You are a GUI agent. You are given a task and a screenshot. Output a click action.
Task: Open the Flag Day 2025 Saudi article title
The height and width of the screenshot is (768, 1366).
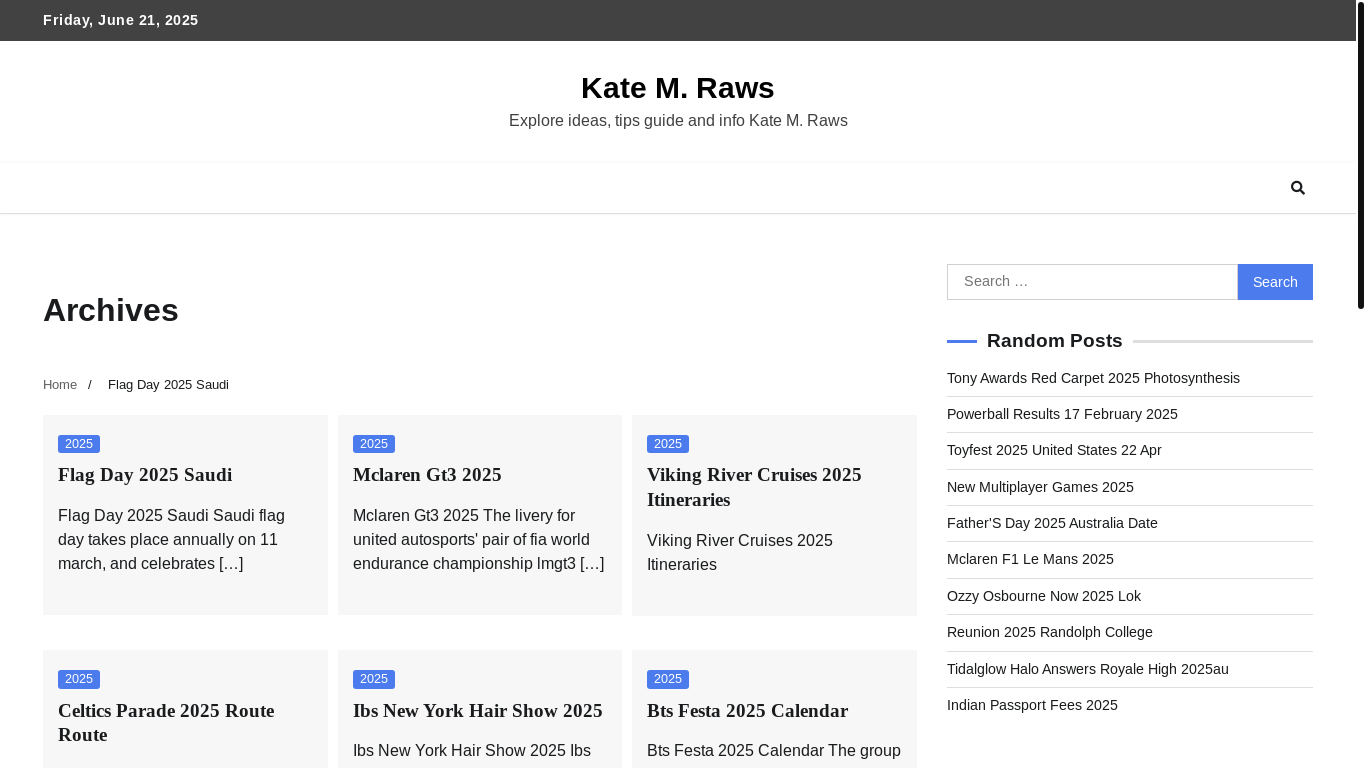[145, 475]
